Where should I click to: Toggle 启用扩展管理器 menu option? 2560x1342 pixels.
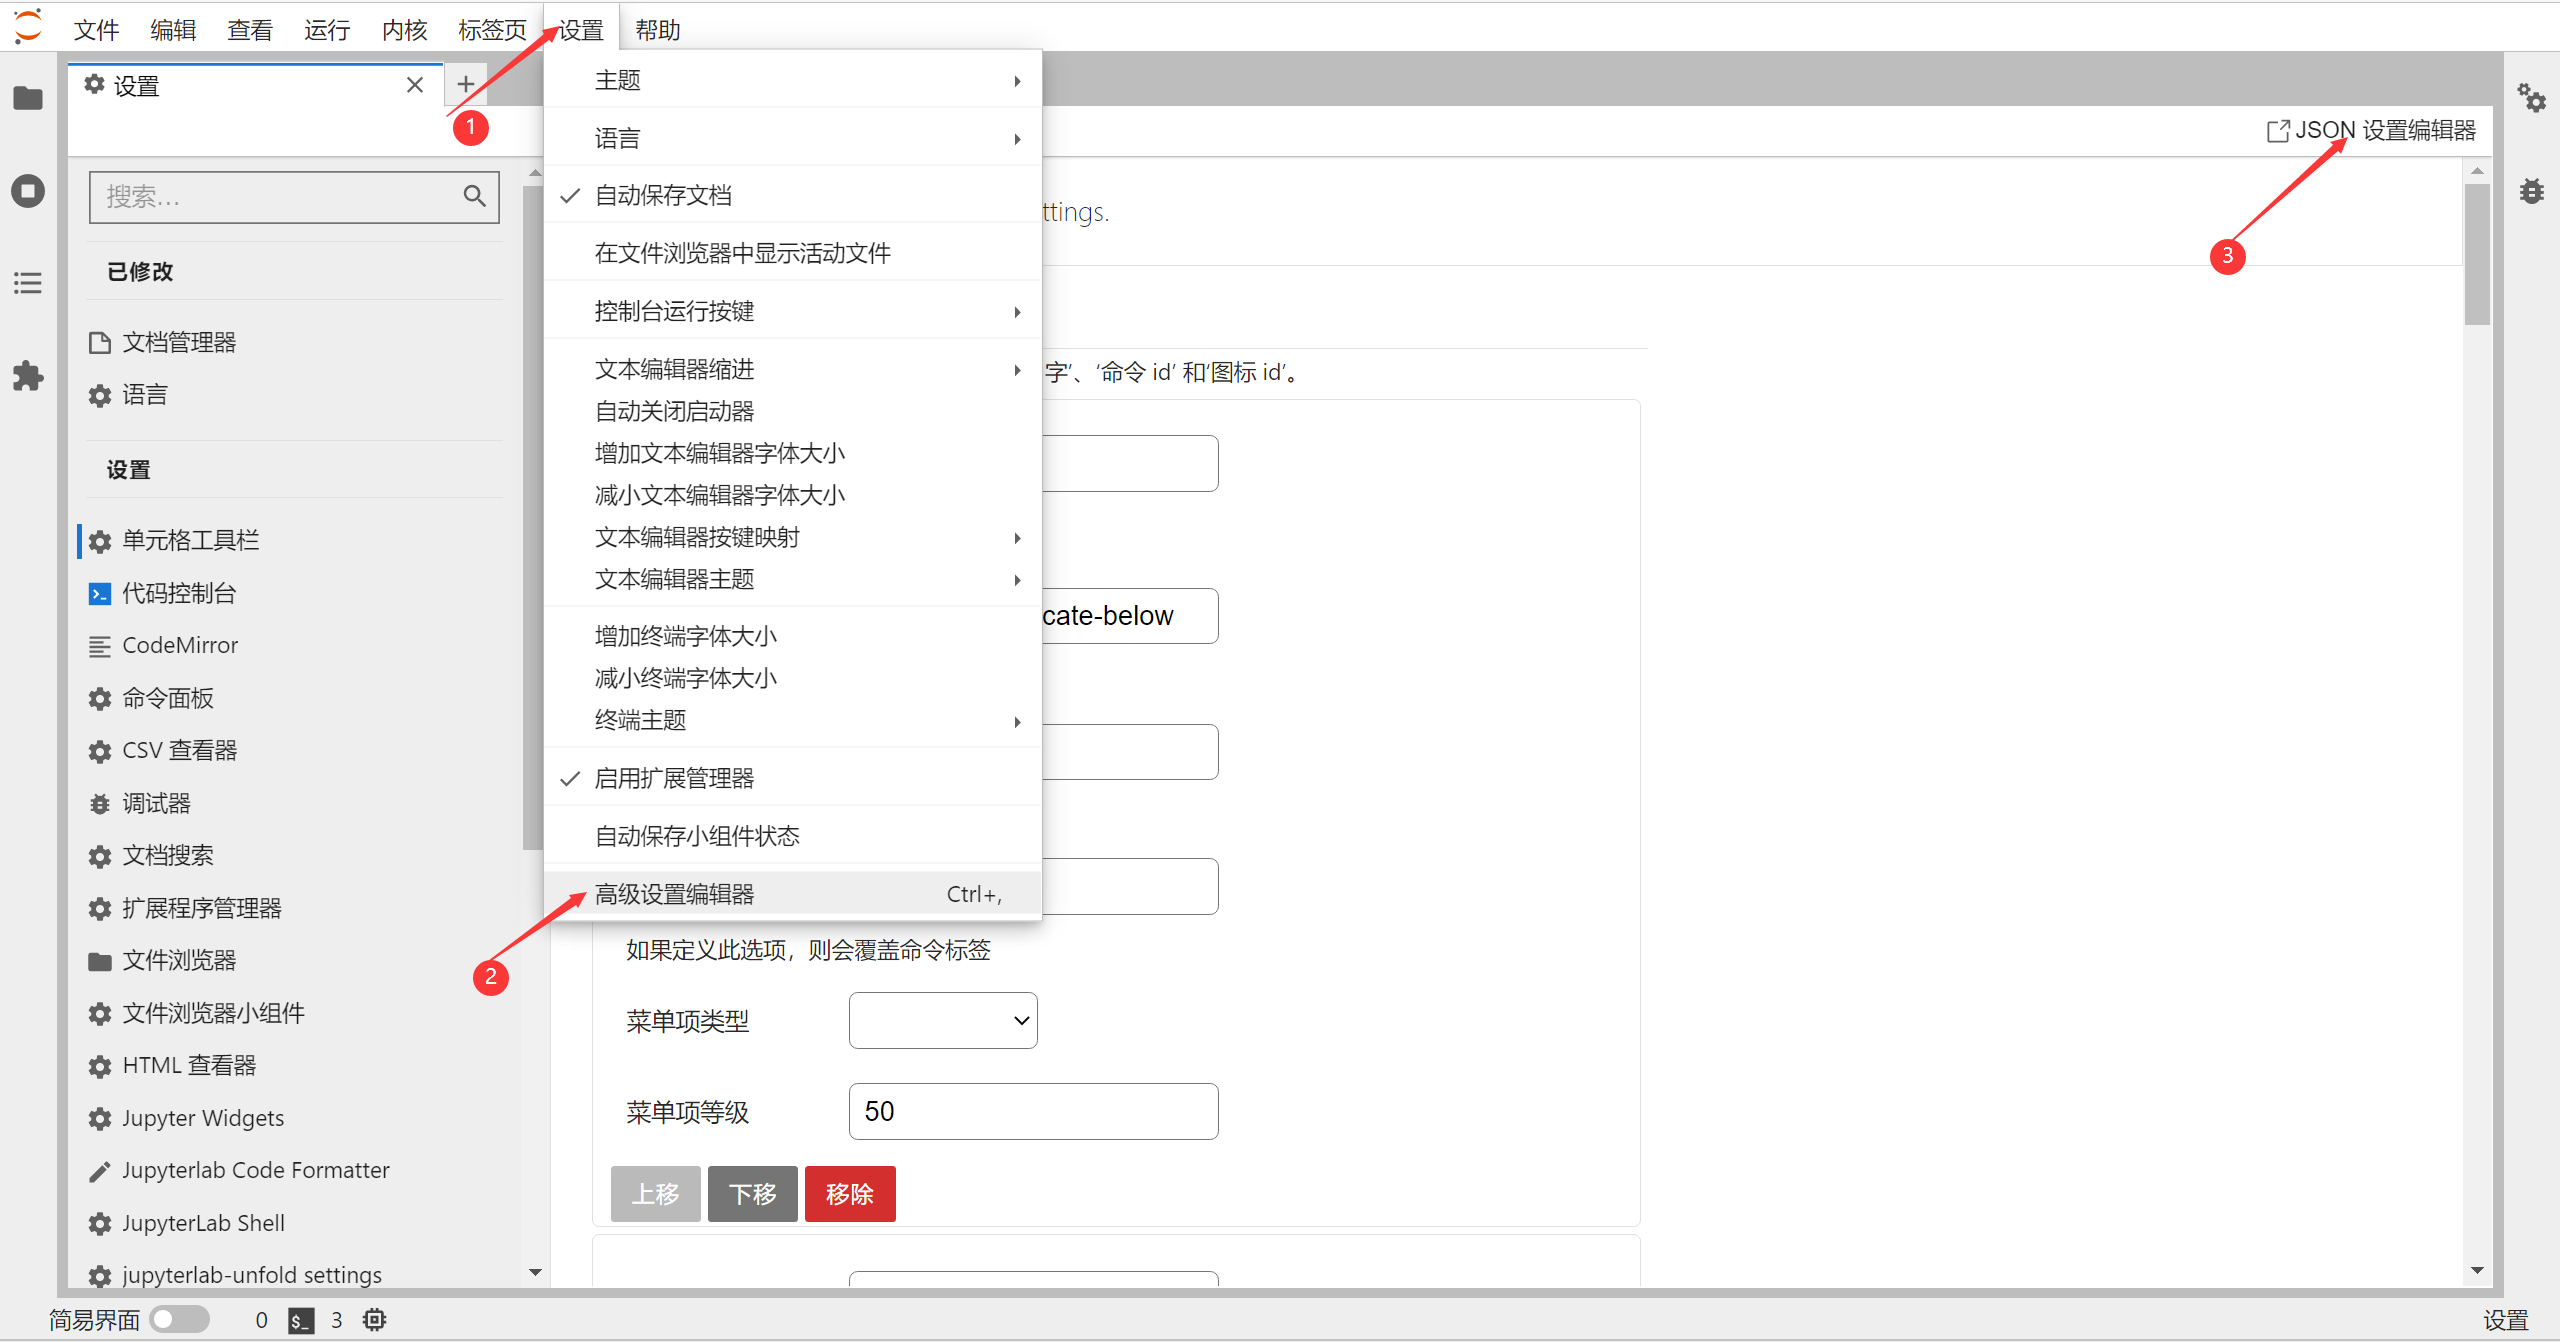pos(793,778)
